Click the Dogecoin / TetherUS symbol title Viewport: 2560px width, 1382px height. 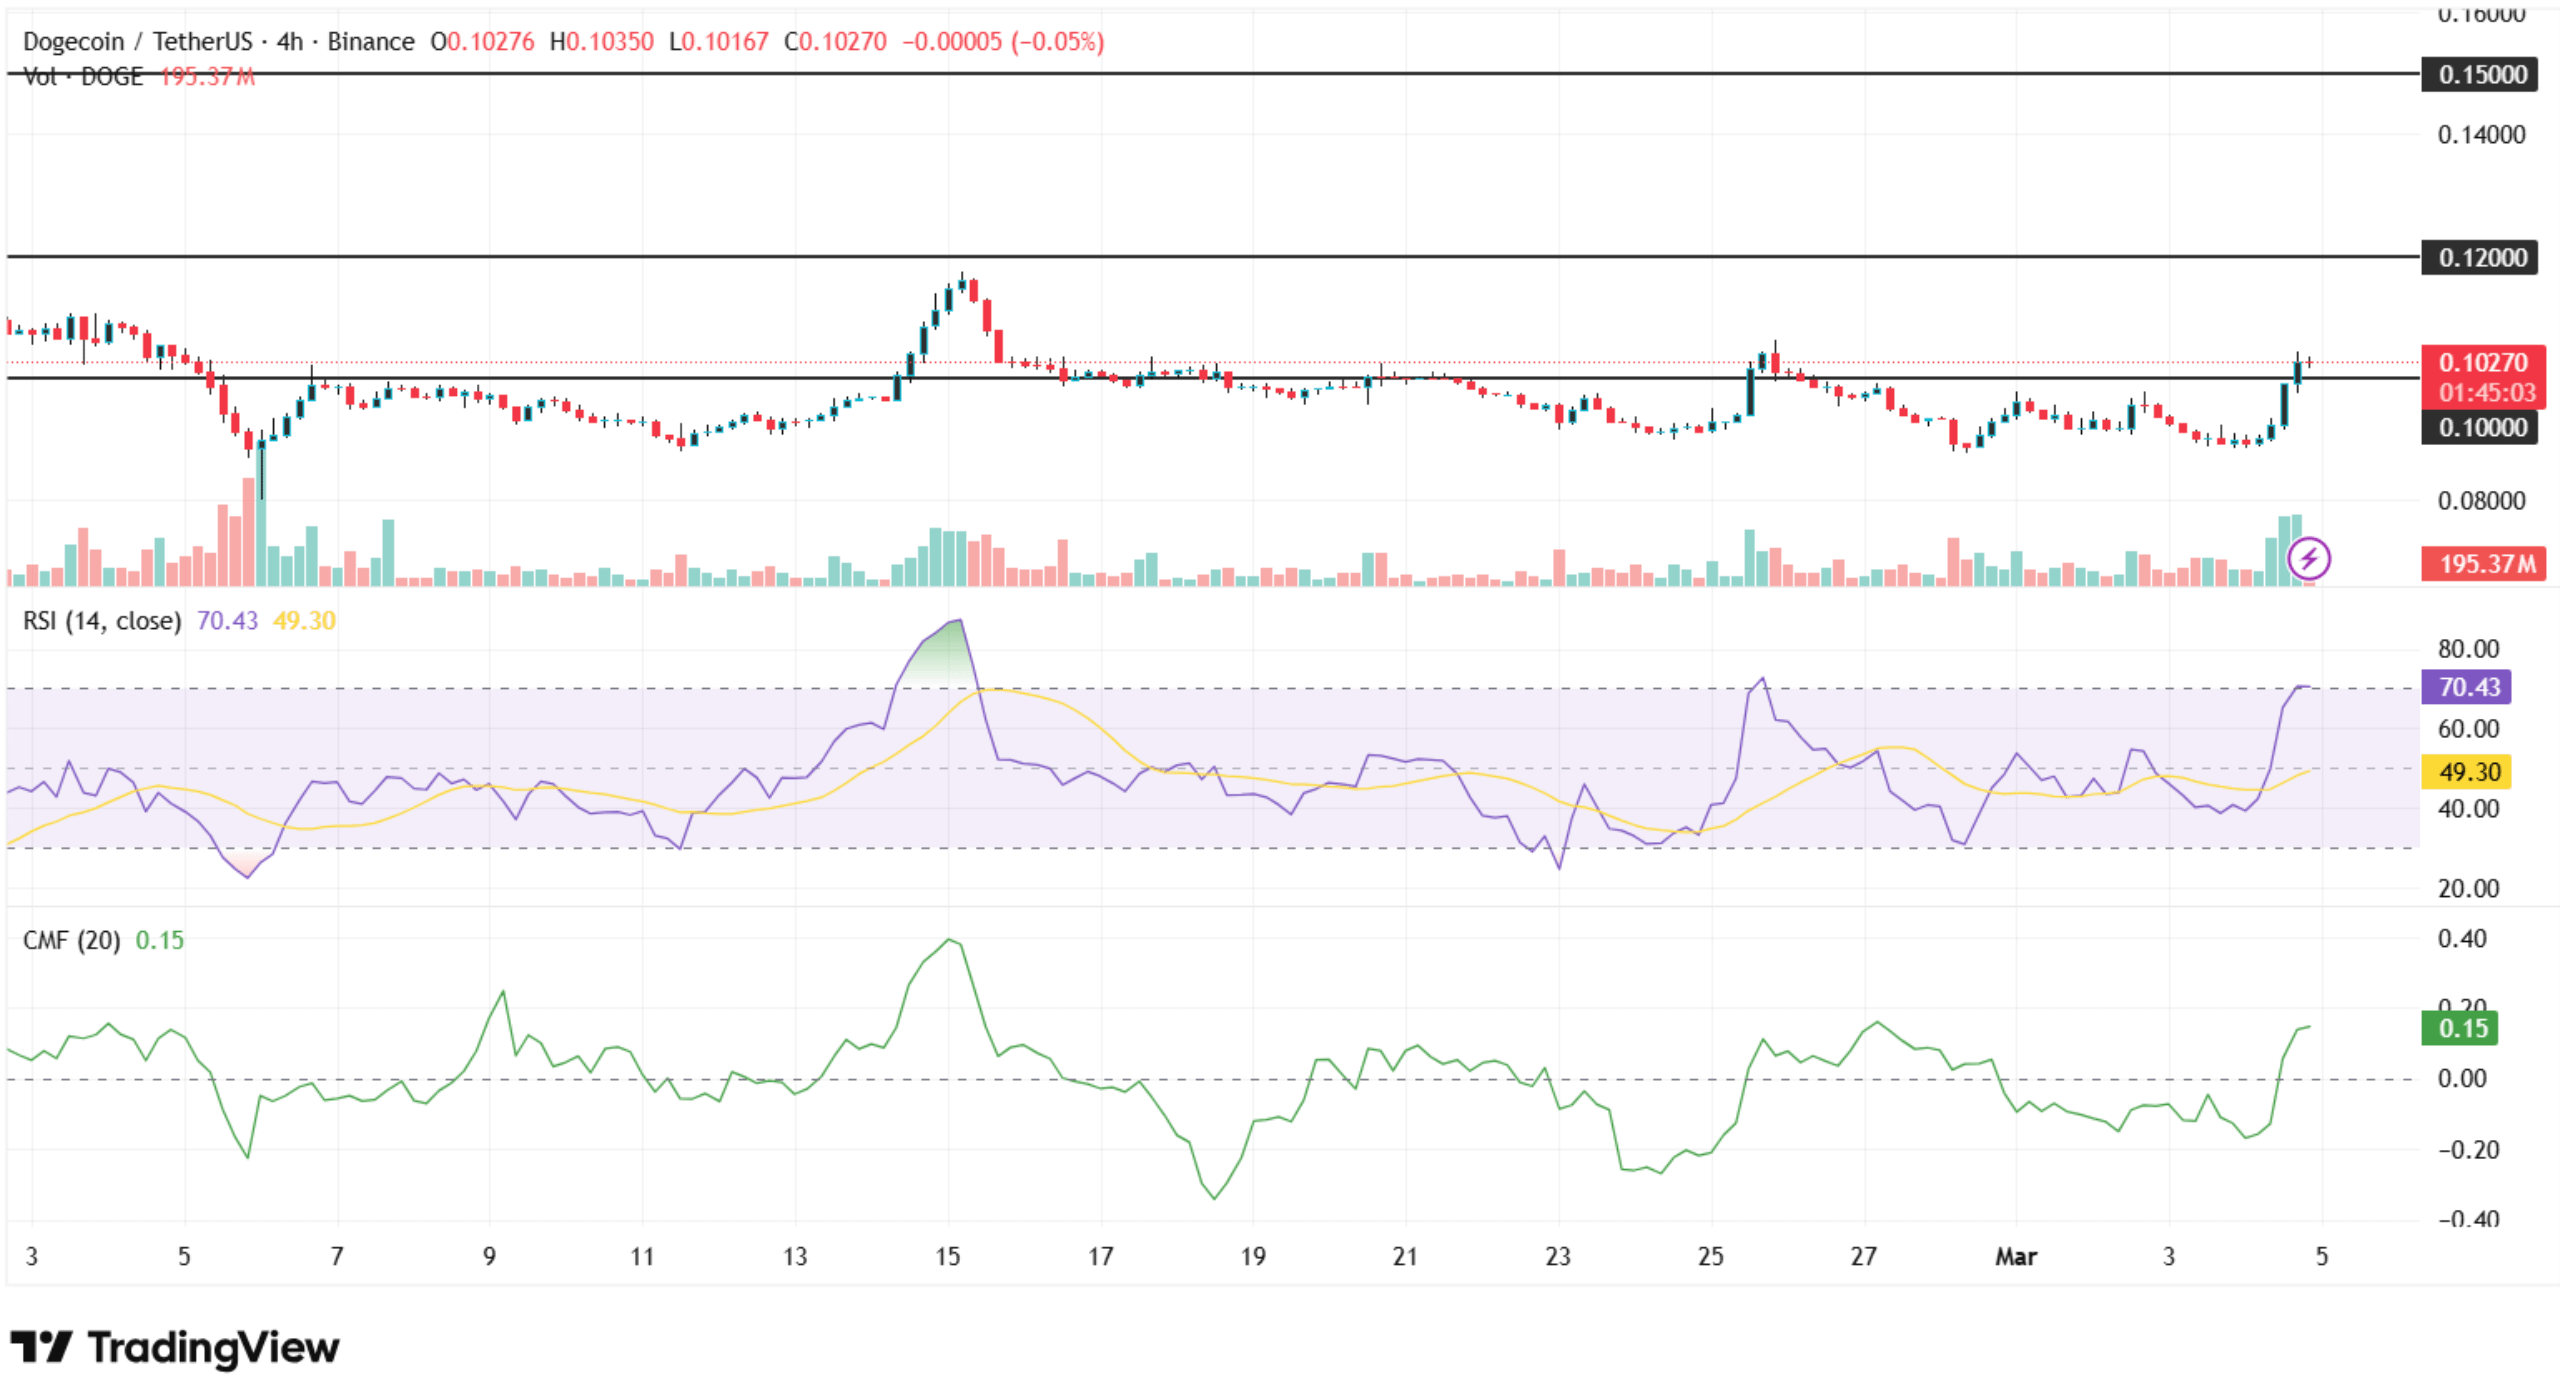coord(137,42)
